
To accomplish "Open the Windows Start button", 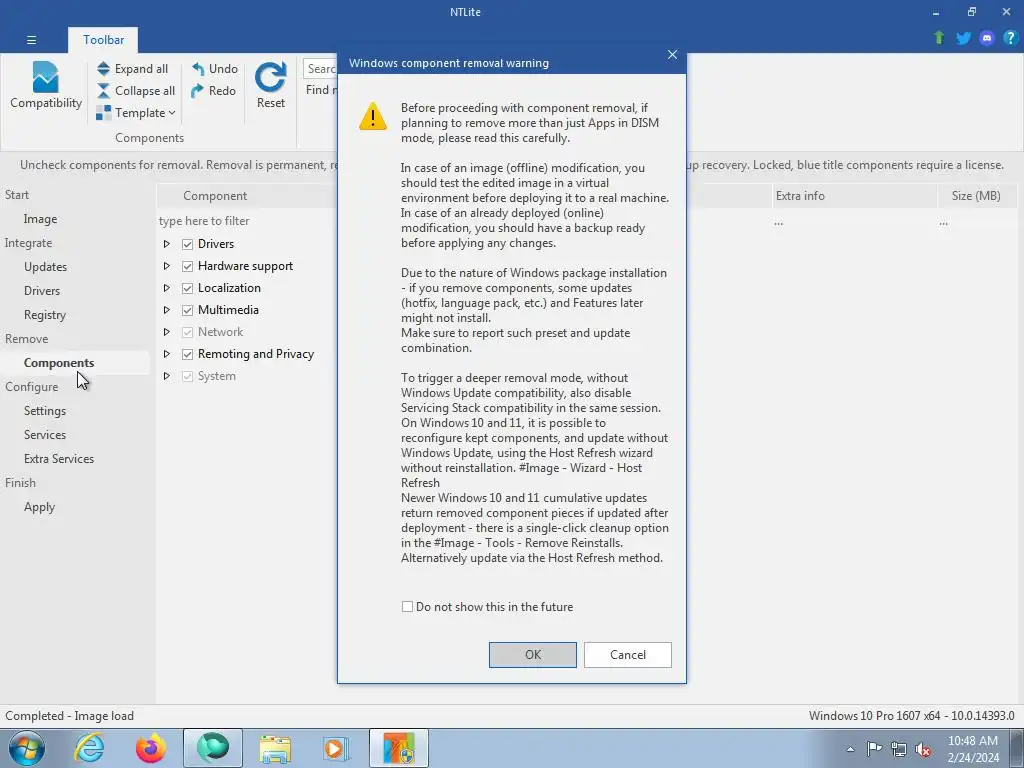I will tap(27, 748).
